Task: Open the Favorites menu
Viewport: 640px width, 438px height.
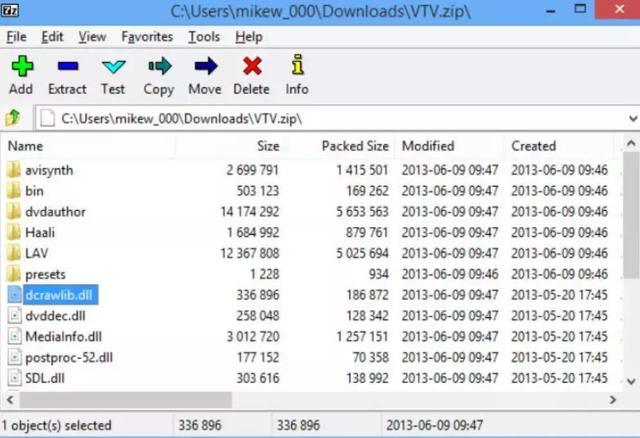Action: coord(147,37)
